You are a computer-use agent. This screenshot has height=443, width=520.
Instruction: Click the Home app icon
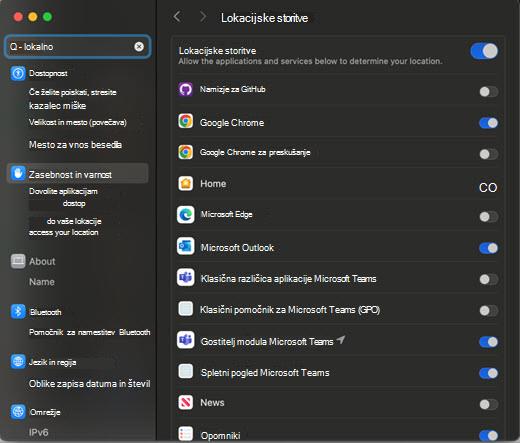pyautogui.click(x=185, y=183)
